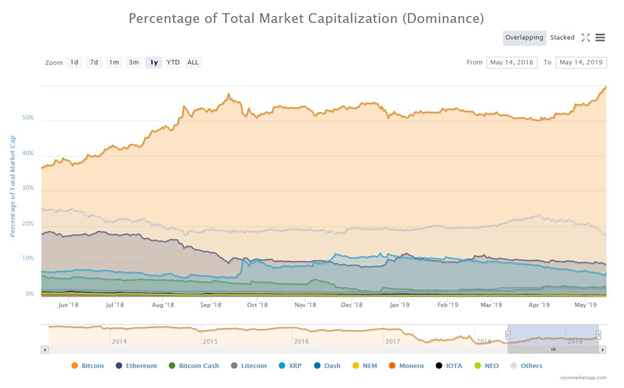Screen dimensions: 624x388
Task: Toggle the XRP legend item
Action: click(x=290, y=366)
